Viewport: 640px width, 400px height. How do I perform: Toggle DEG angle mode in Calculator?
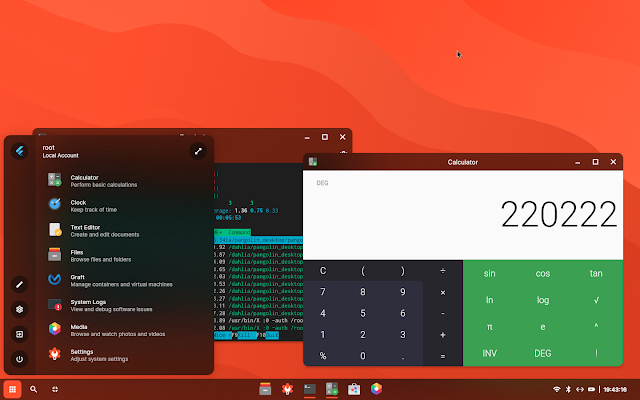point(542,353)
